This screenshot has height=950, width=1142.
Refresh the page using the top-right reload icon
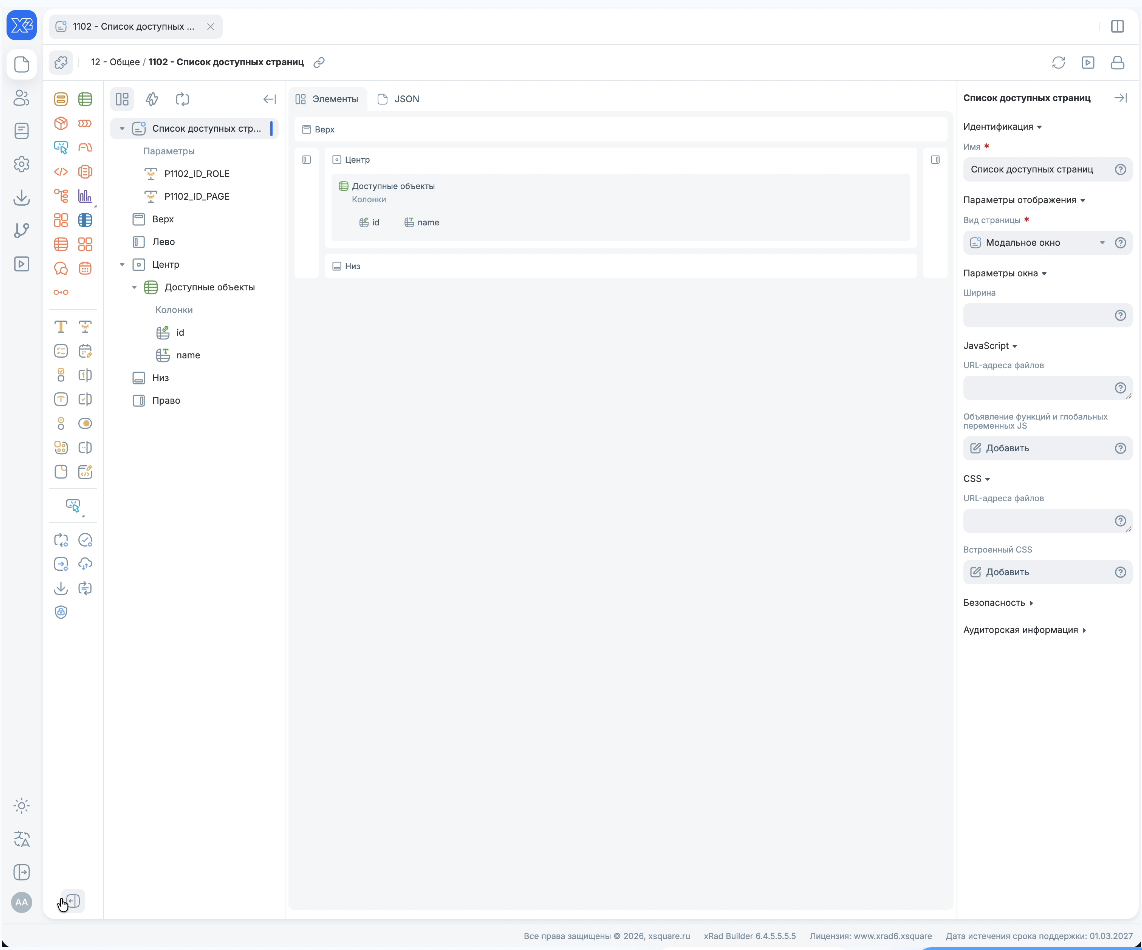(x=1059, y=63)
